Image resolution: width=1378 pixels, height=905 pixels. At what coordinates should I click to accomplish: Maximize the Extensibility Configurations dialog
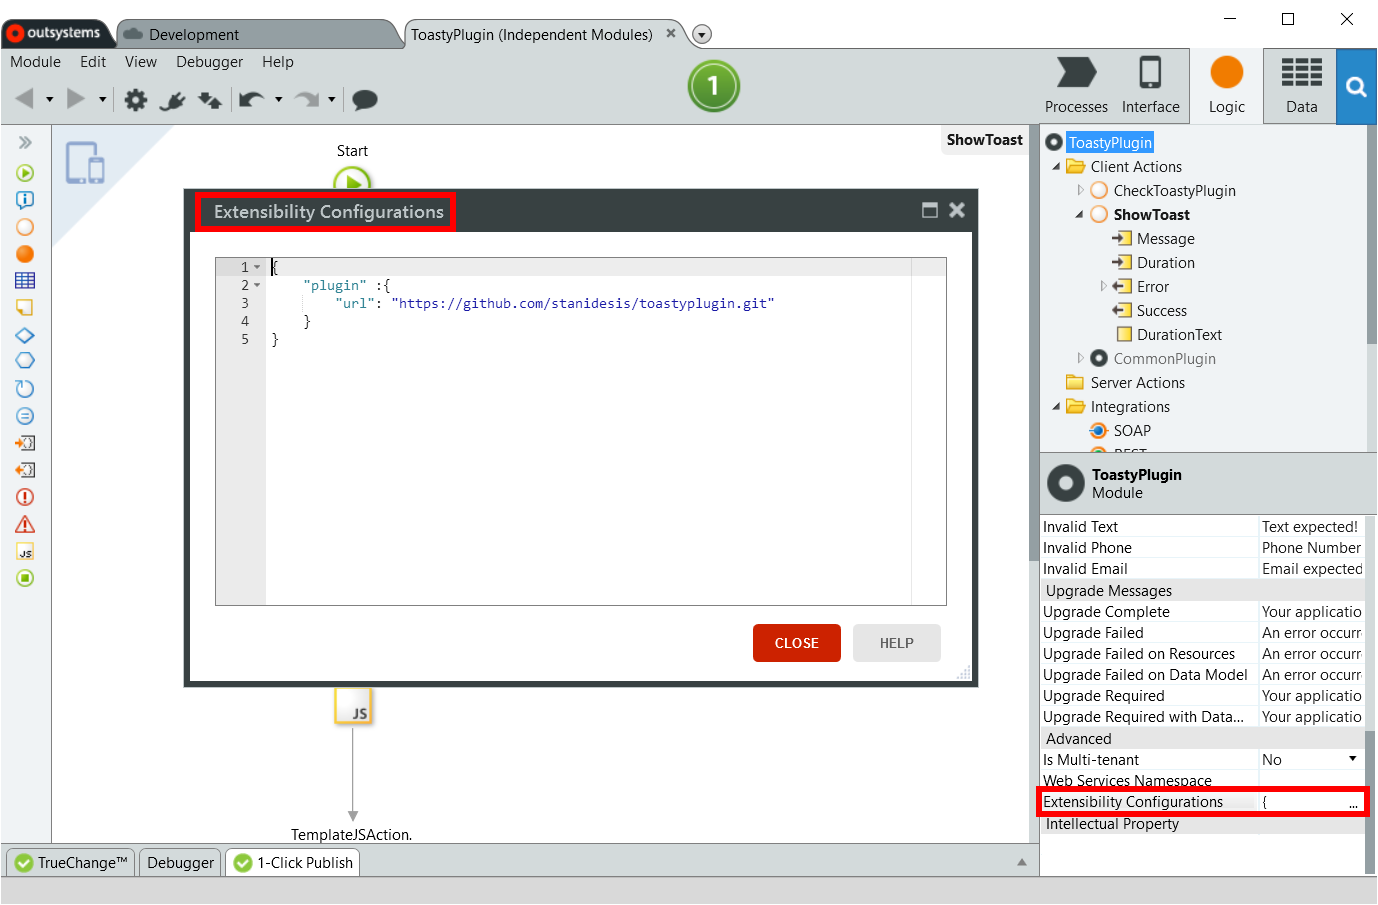[929, 210]
